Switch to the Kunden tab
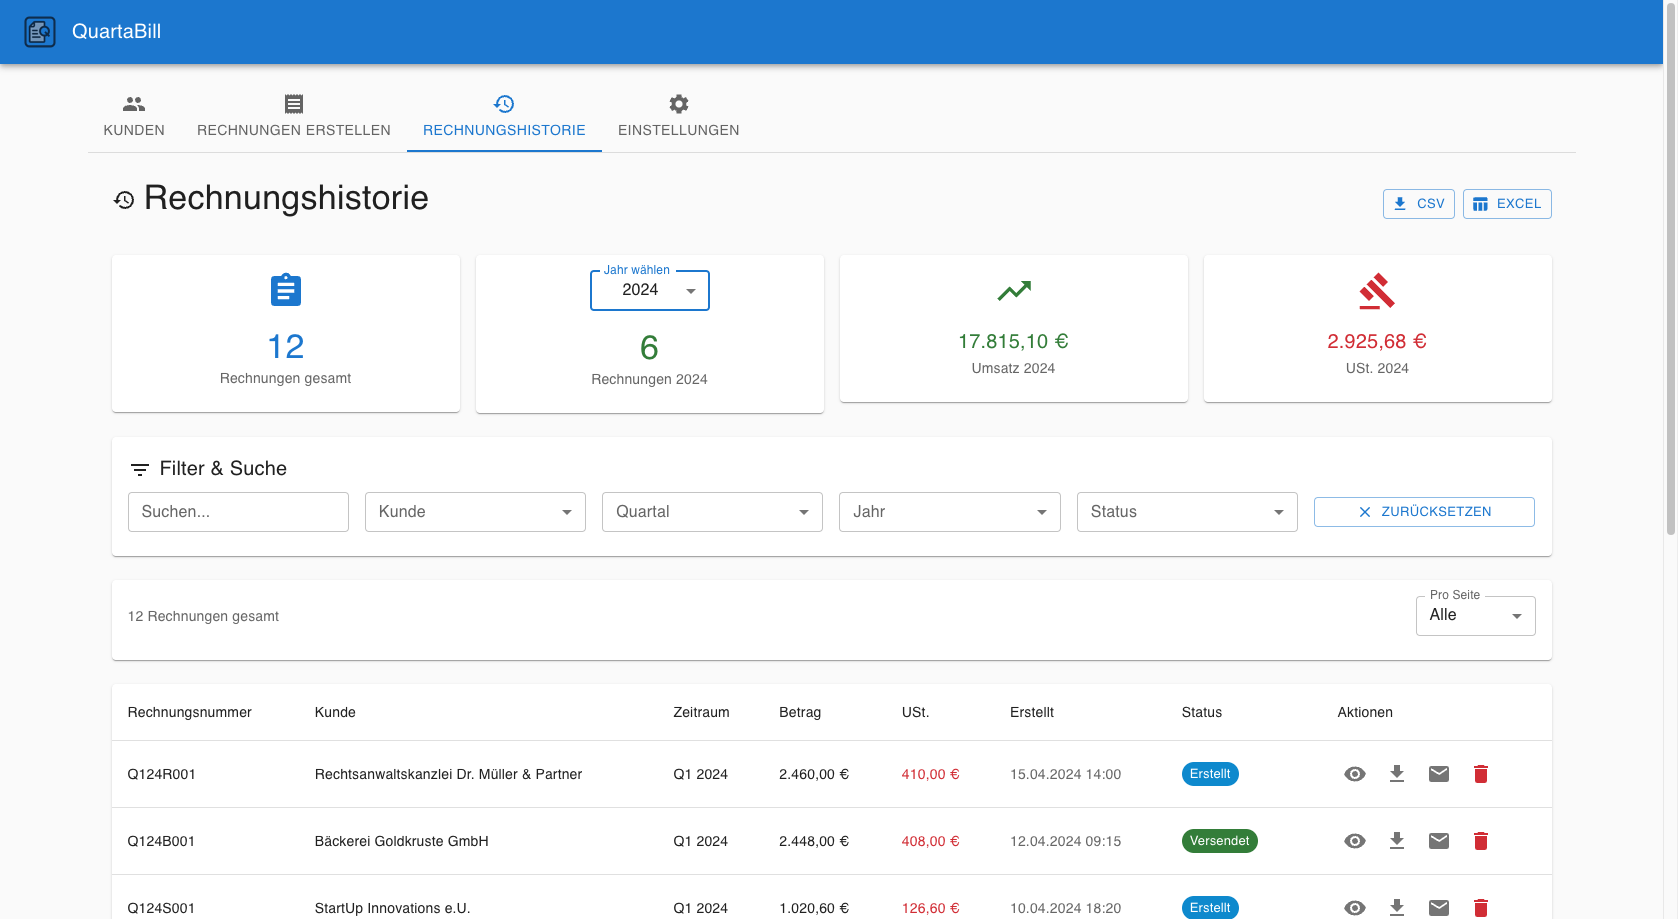The height and width of the screenshot is (919, 1678). (x=133, y=116)
